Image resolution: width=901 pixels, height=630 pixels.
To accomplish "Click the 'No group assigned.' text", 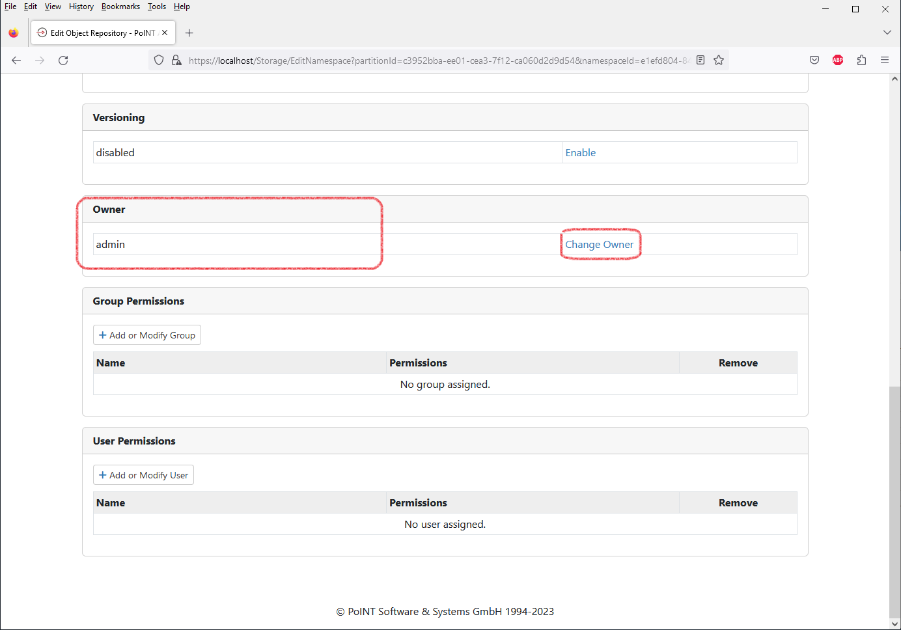I will tap(445, 384).
